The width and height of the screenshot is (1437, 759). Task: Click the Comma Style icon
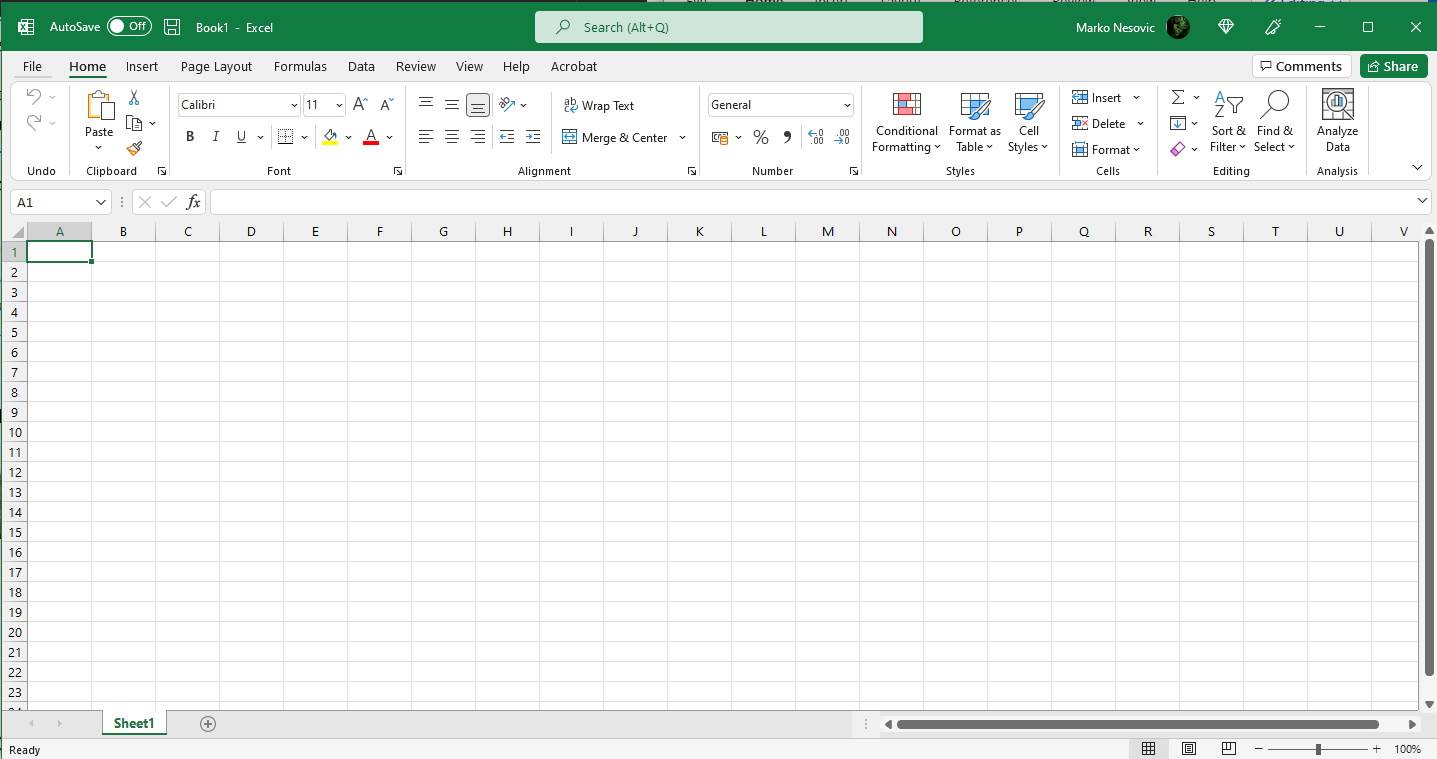tap(787, 137)
